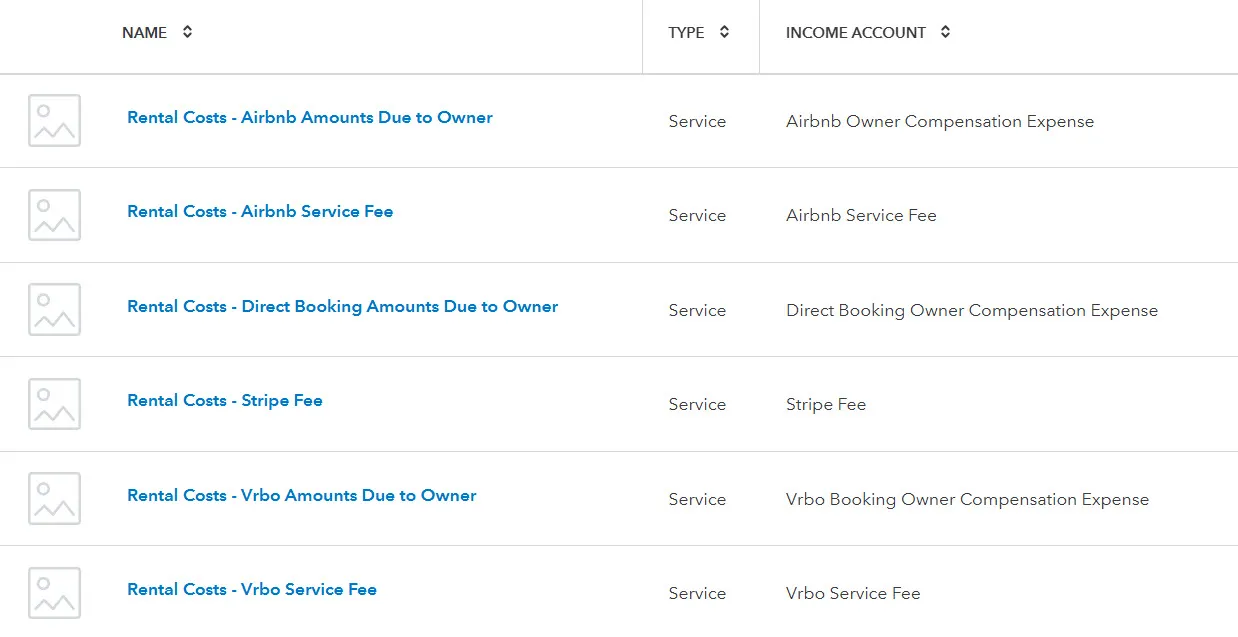
Task: Sort by Income Account using sort arrows
Action: tap(945, 32)
